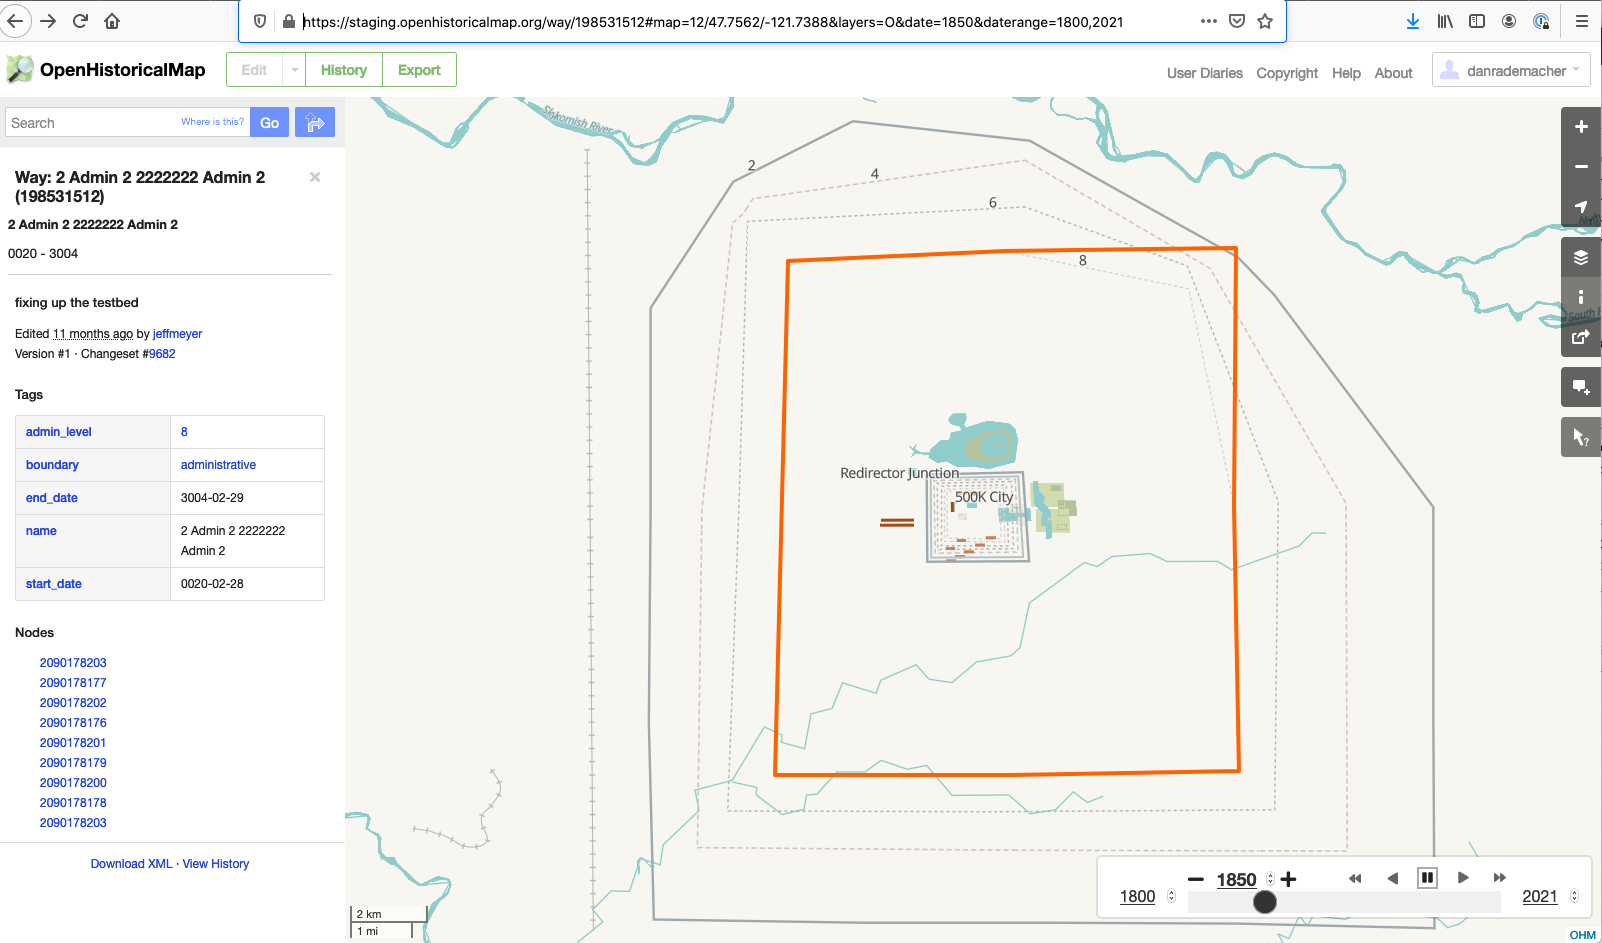Viewport: 1602px width, 943px height.
Task: Open changeset #9682 link
Action: tap(161, 353)
